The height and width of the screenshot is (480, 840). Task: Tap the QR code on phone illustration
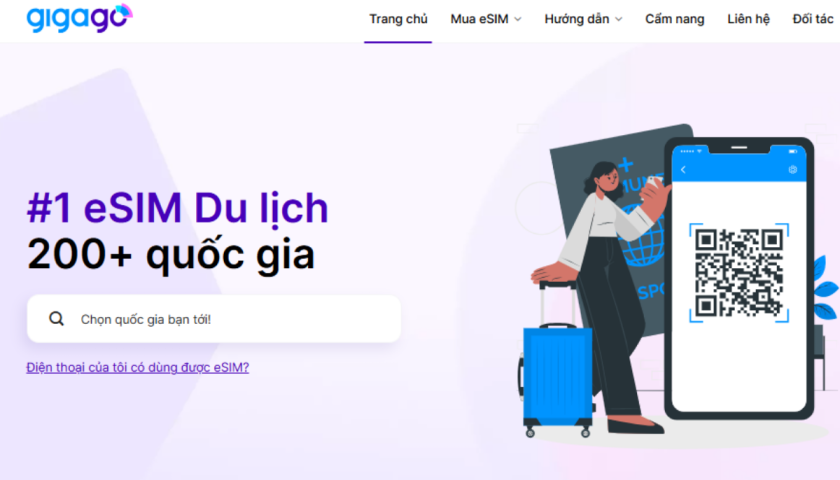point(739,273)
